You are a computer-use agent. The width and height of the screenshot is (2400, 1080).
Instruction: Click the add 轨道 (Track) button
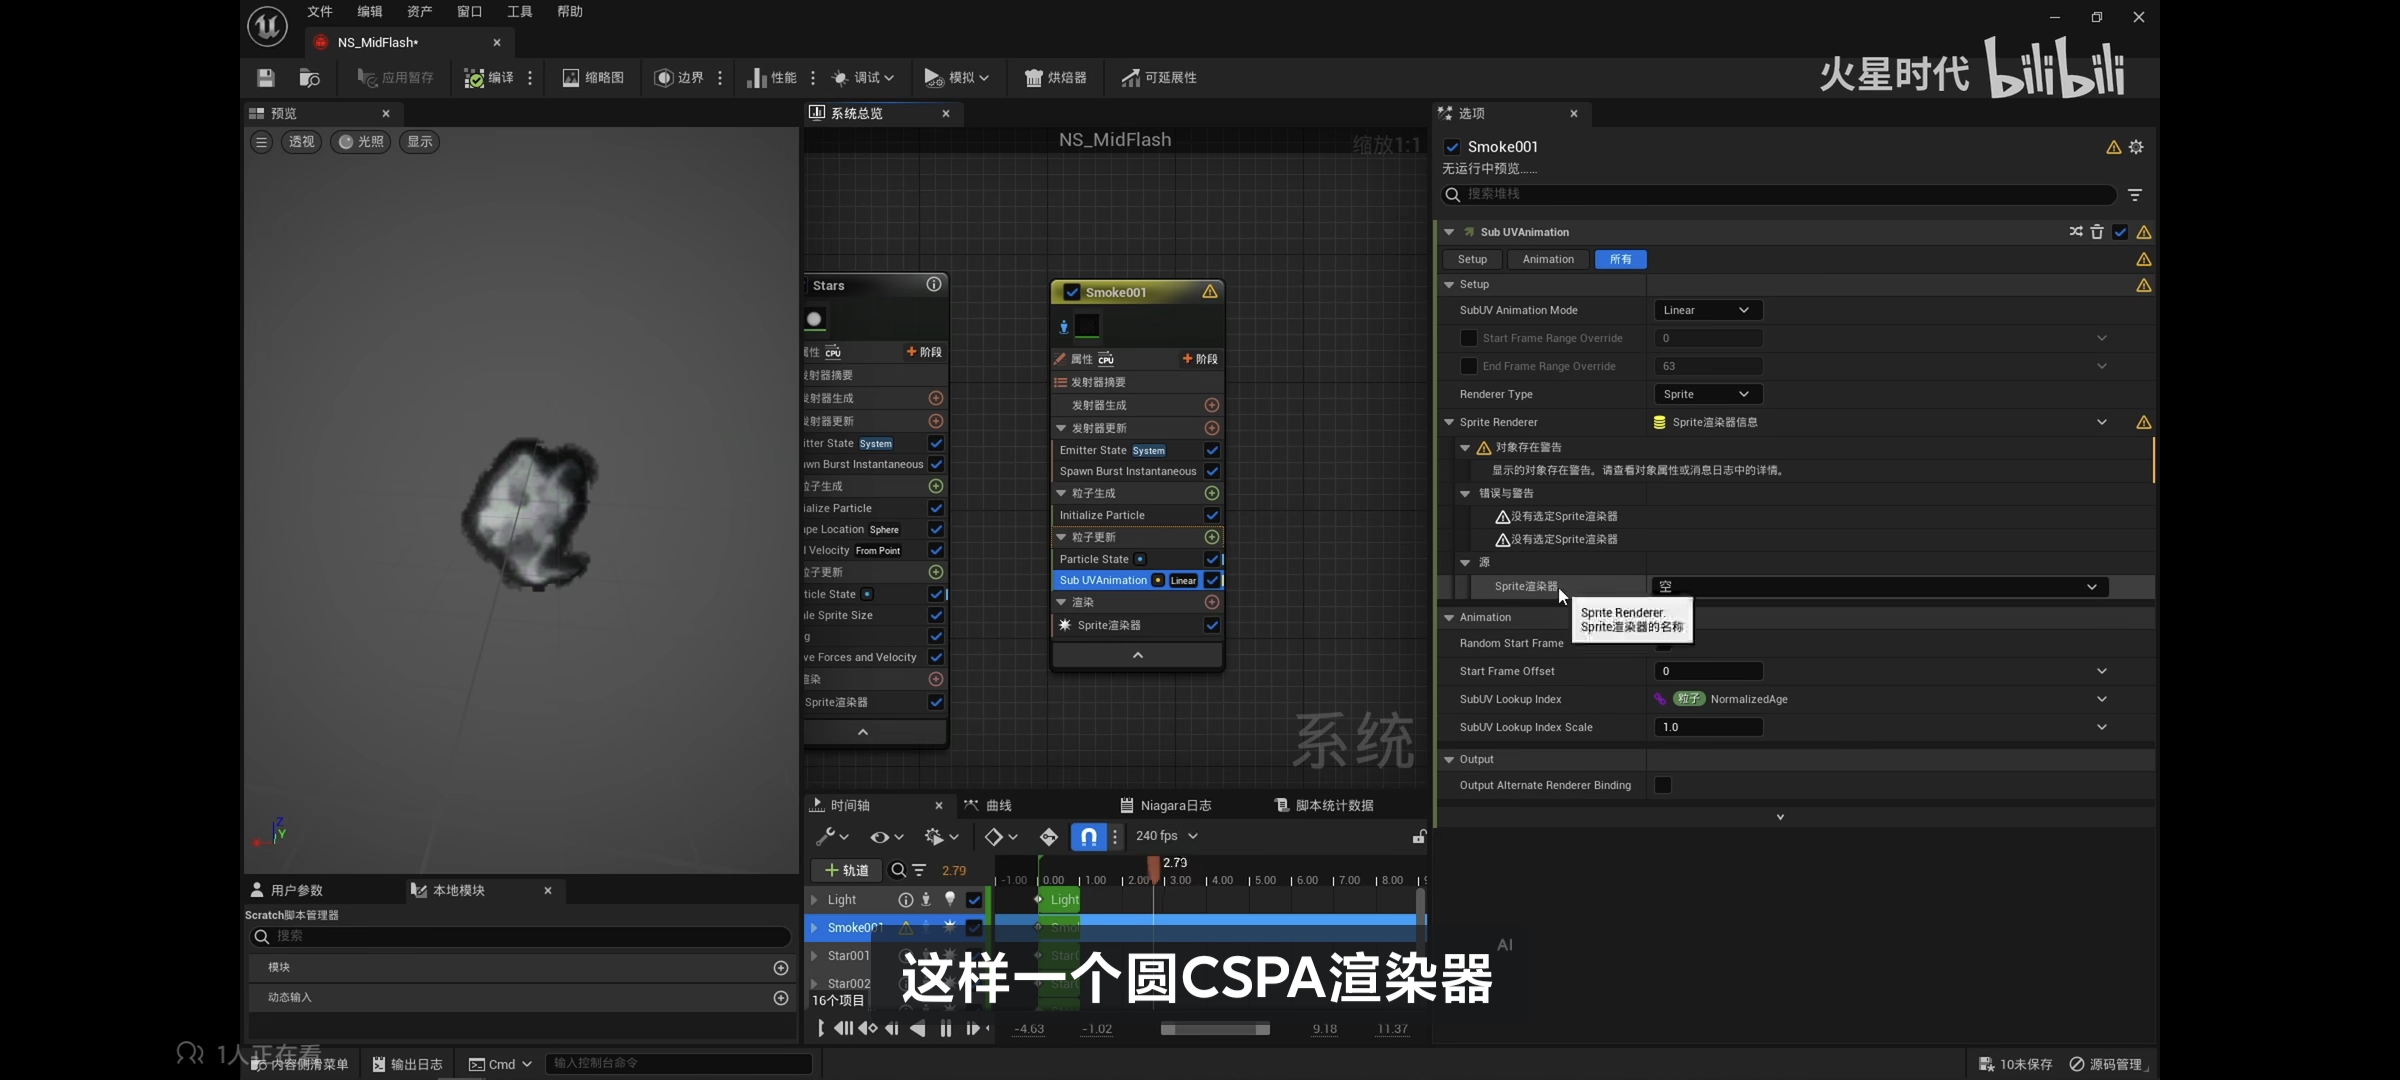846,870
